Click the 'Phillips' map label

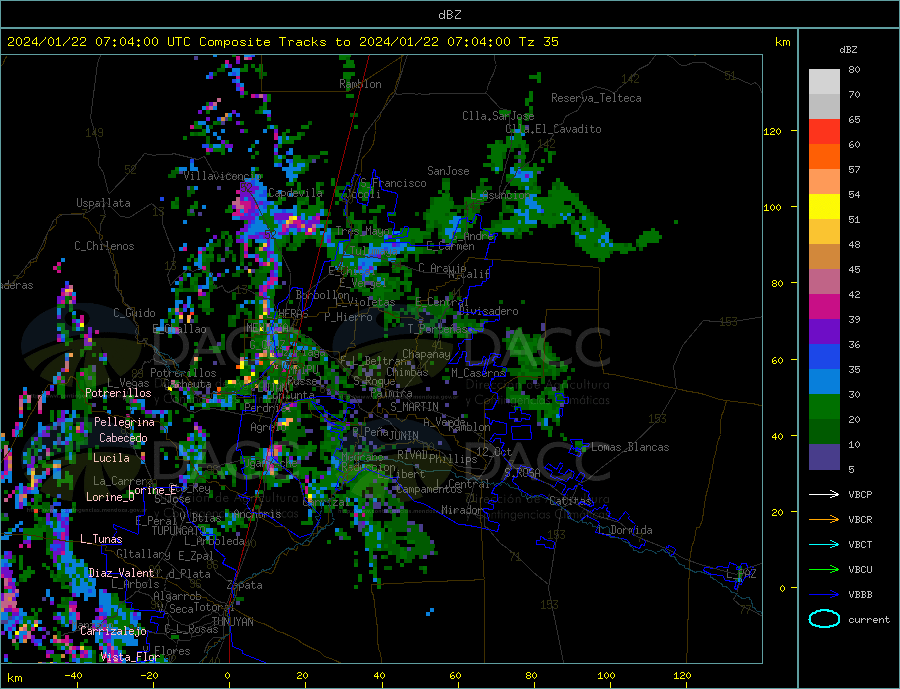(453, 459)
